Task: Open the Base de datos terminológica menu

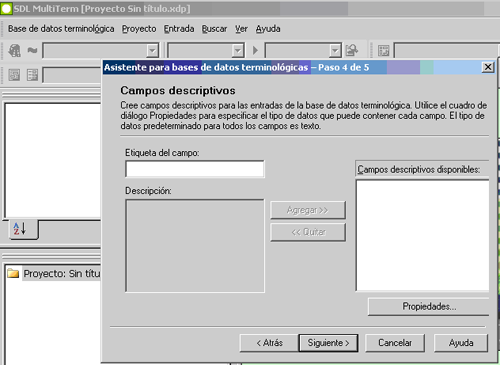Action: coord(61,29)
